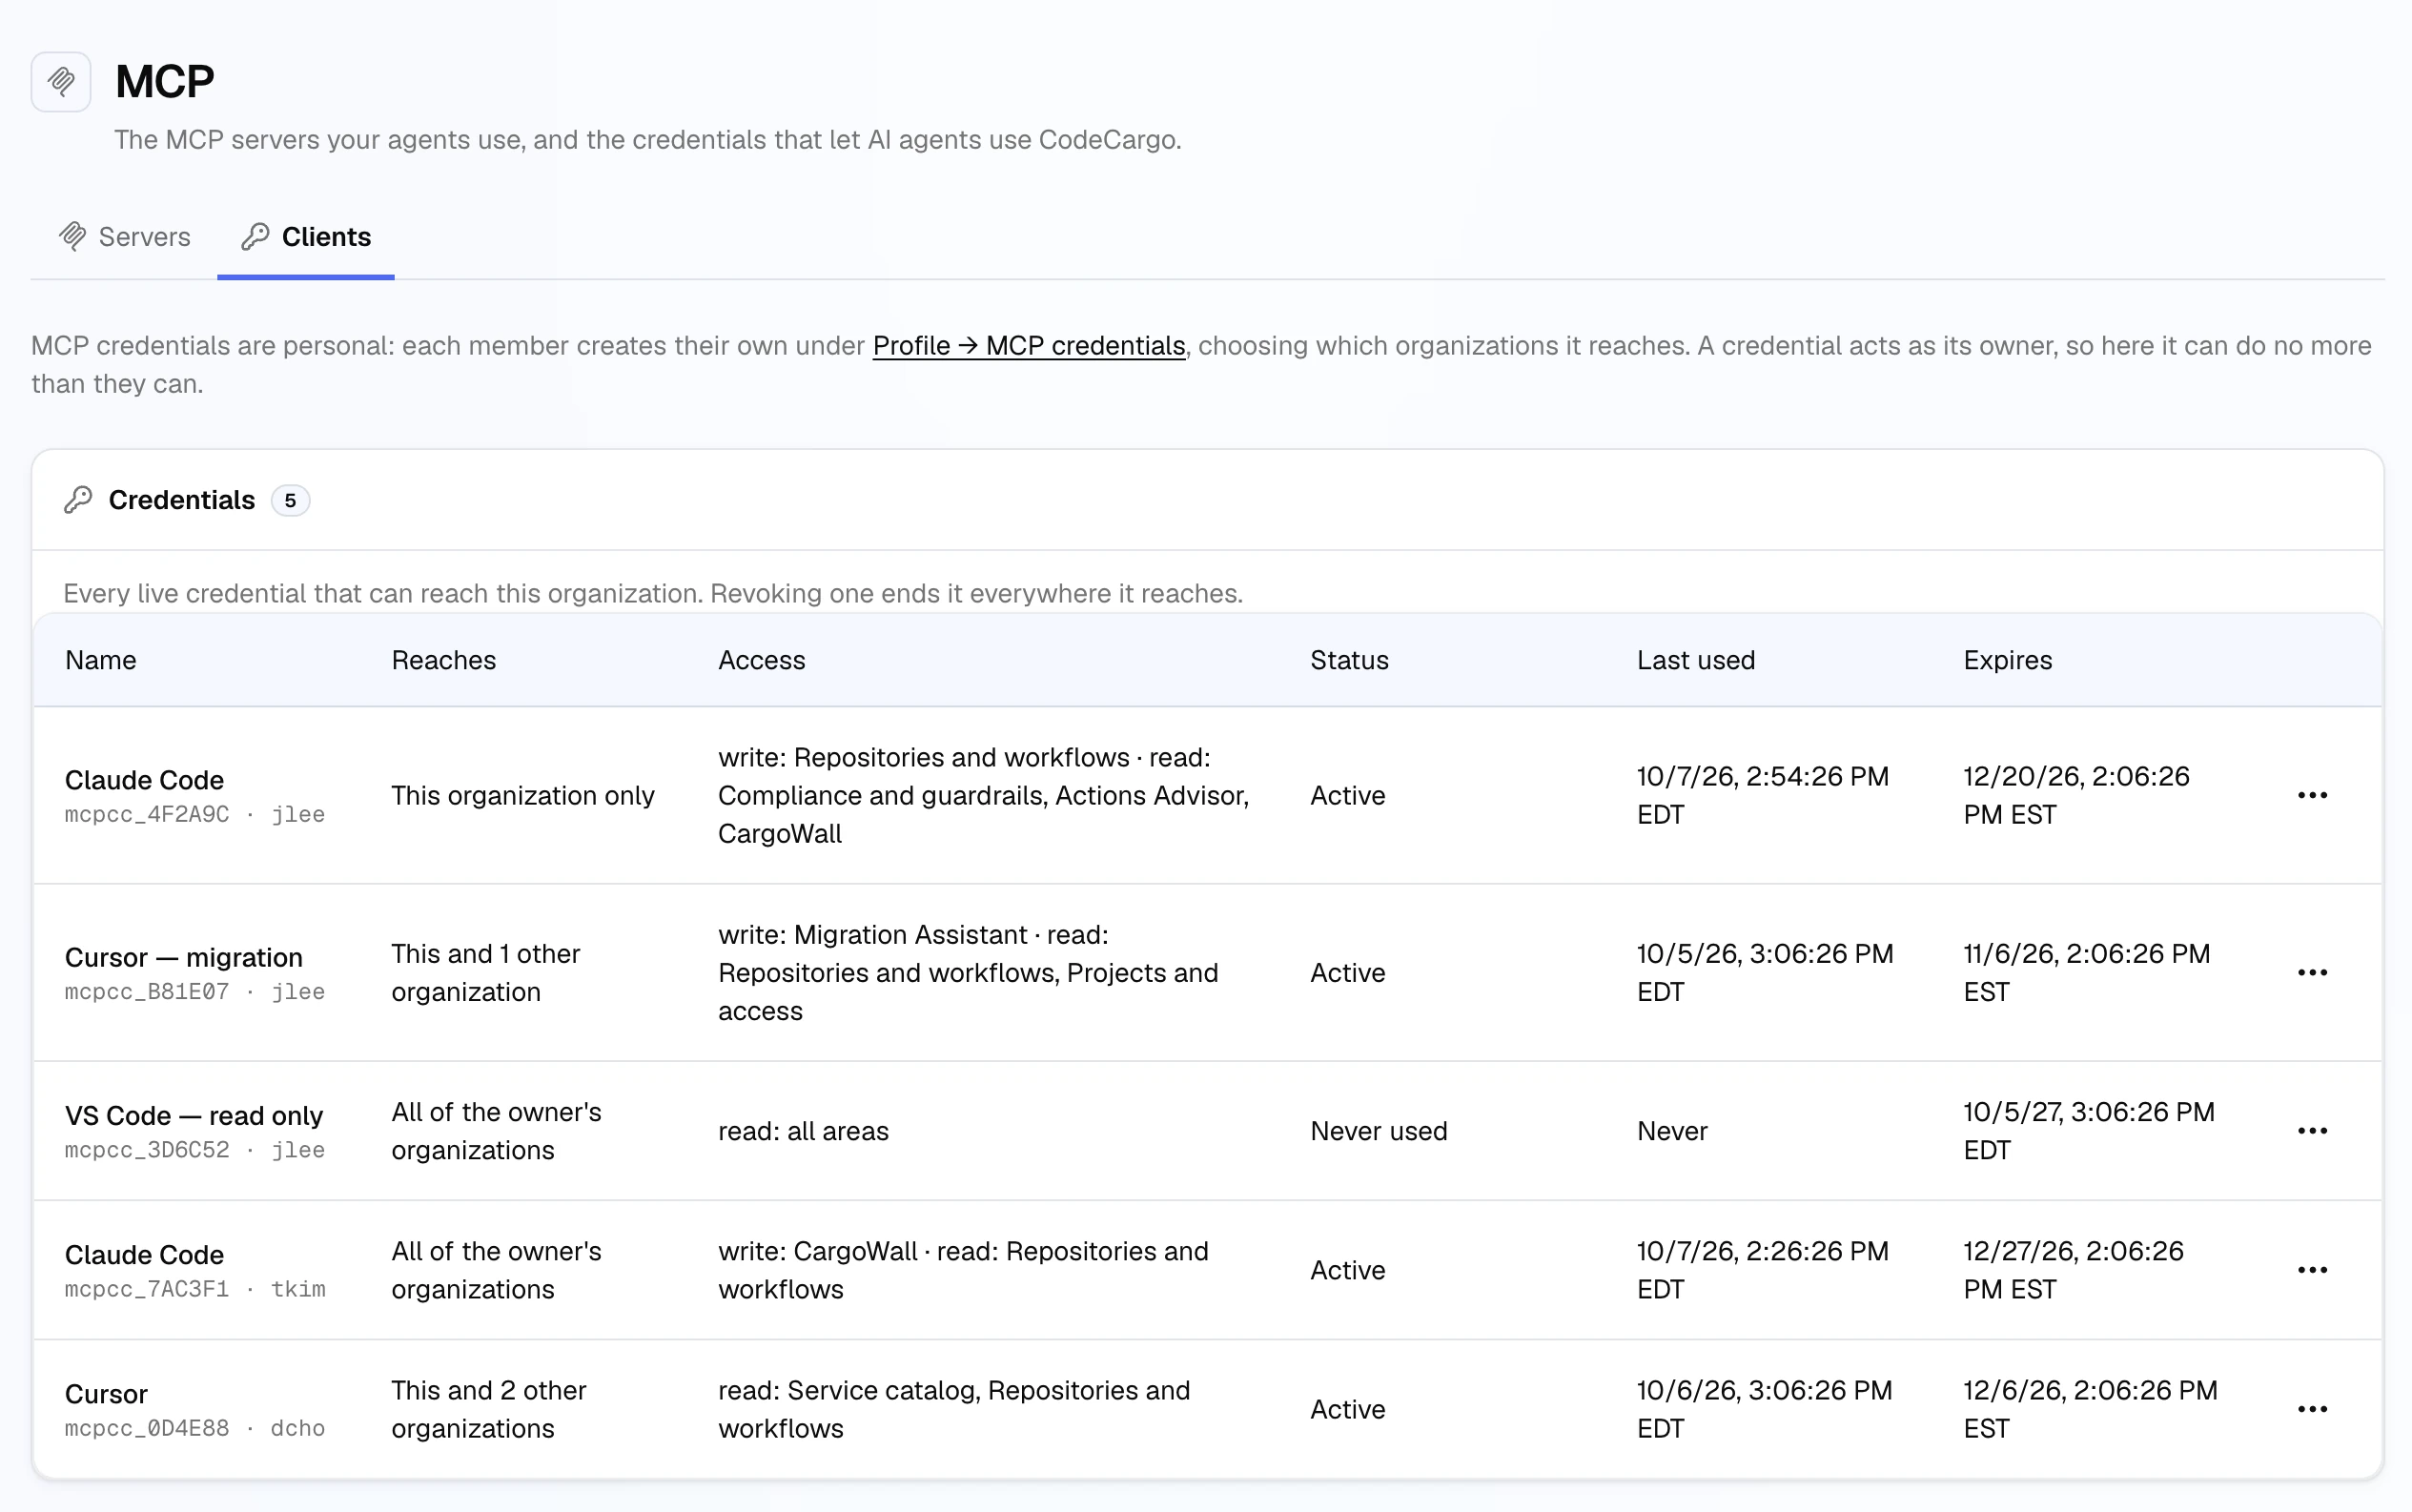Click the Status column header
Viewport: 2412px width, 1512px height.
1349,660
